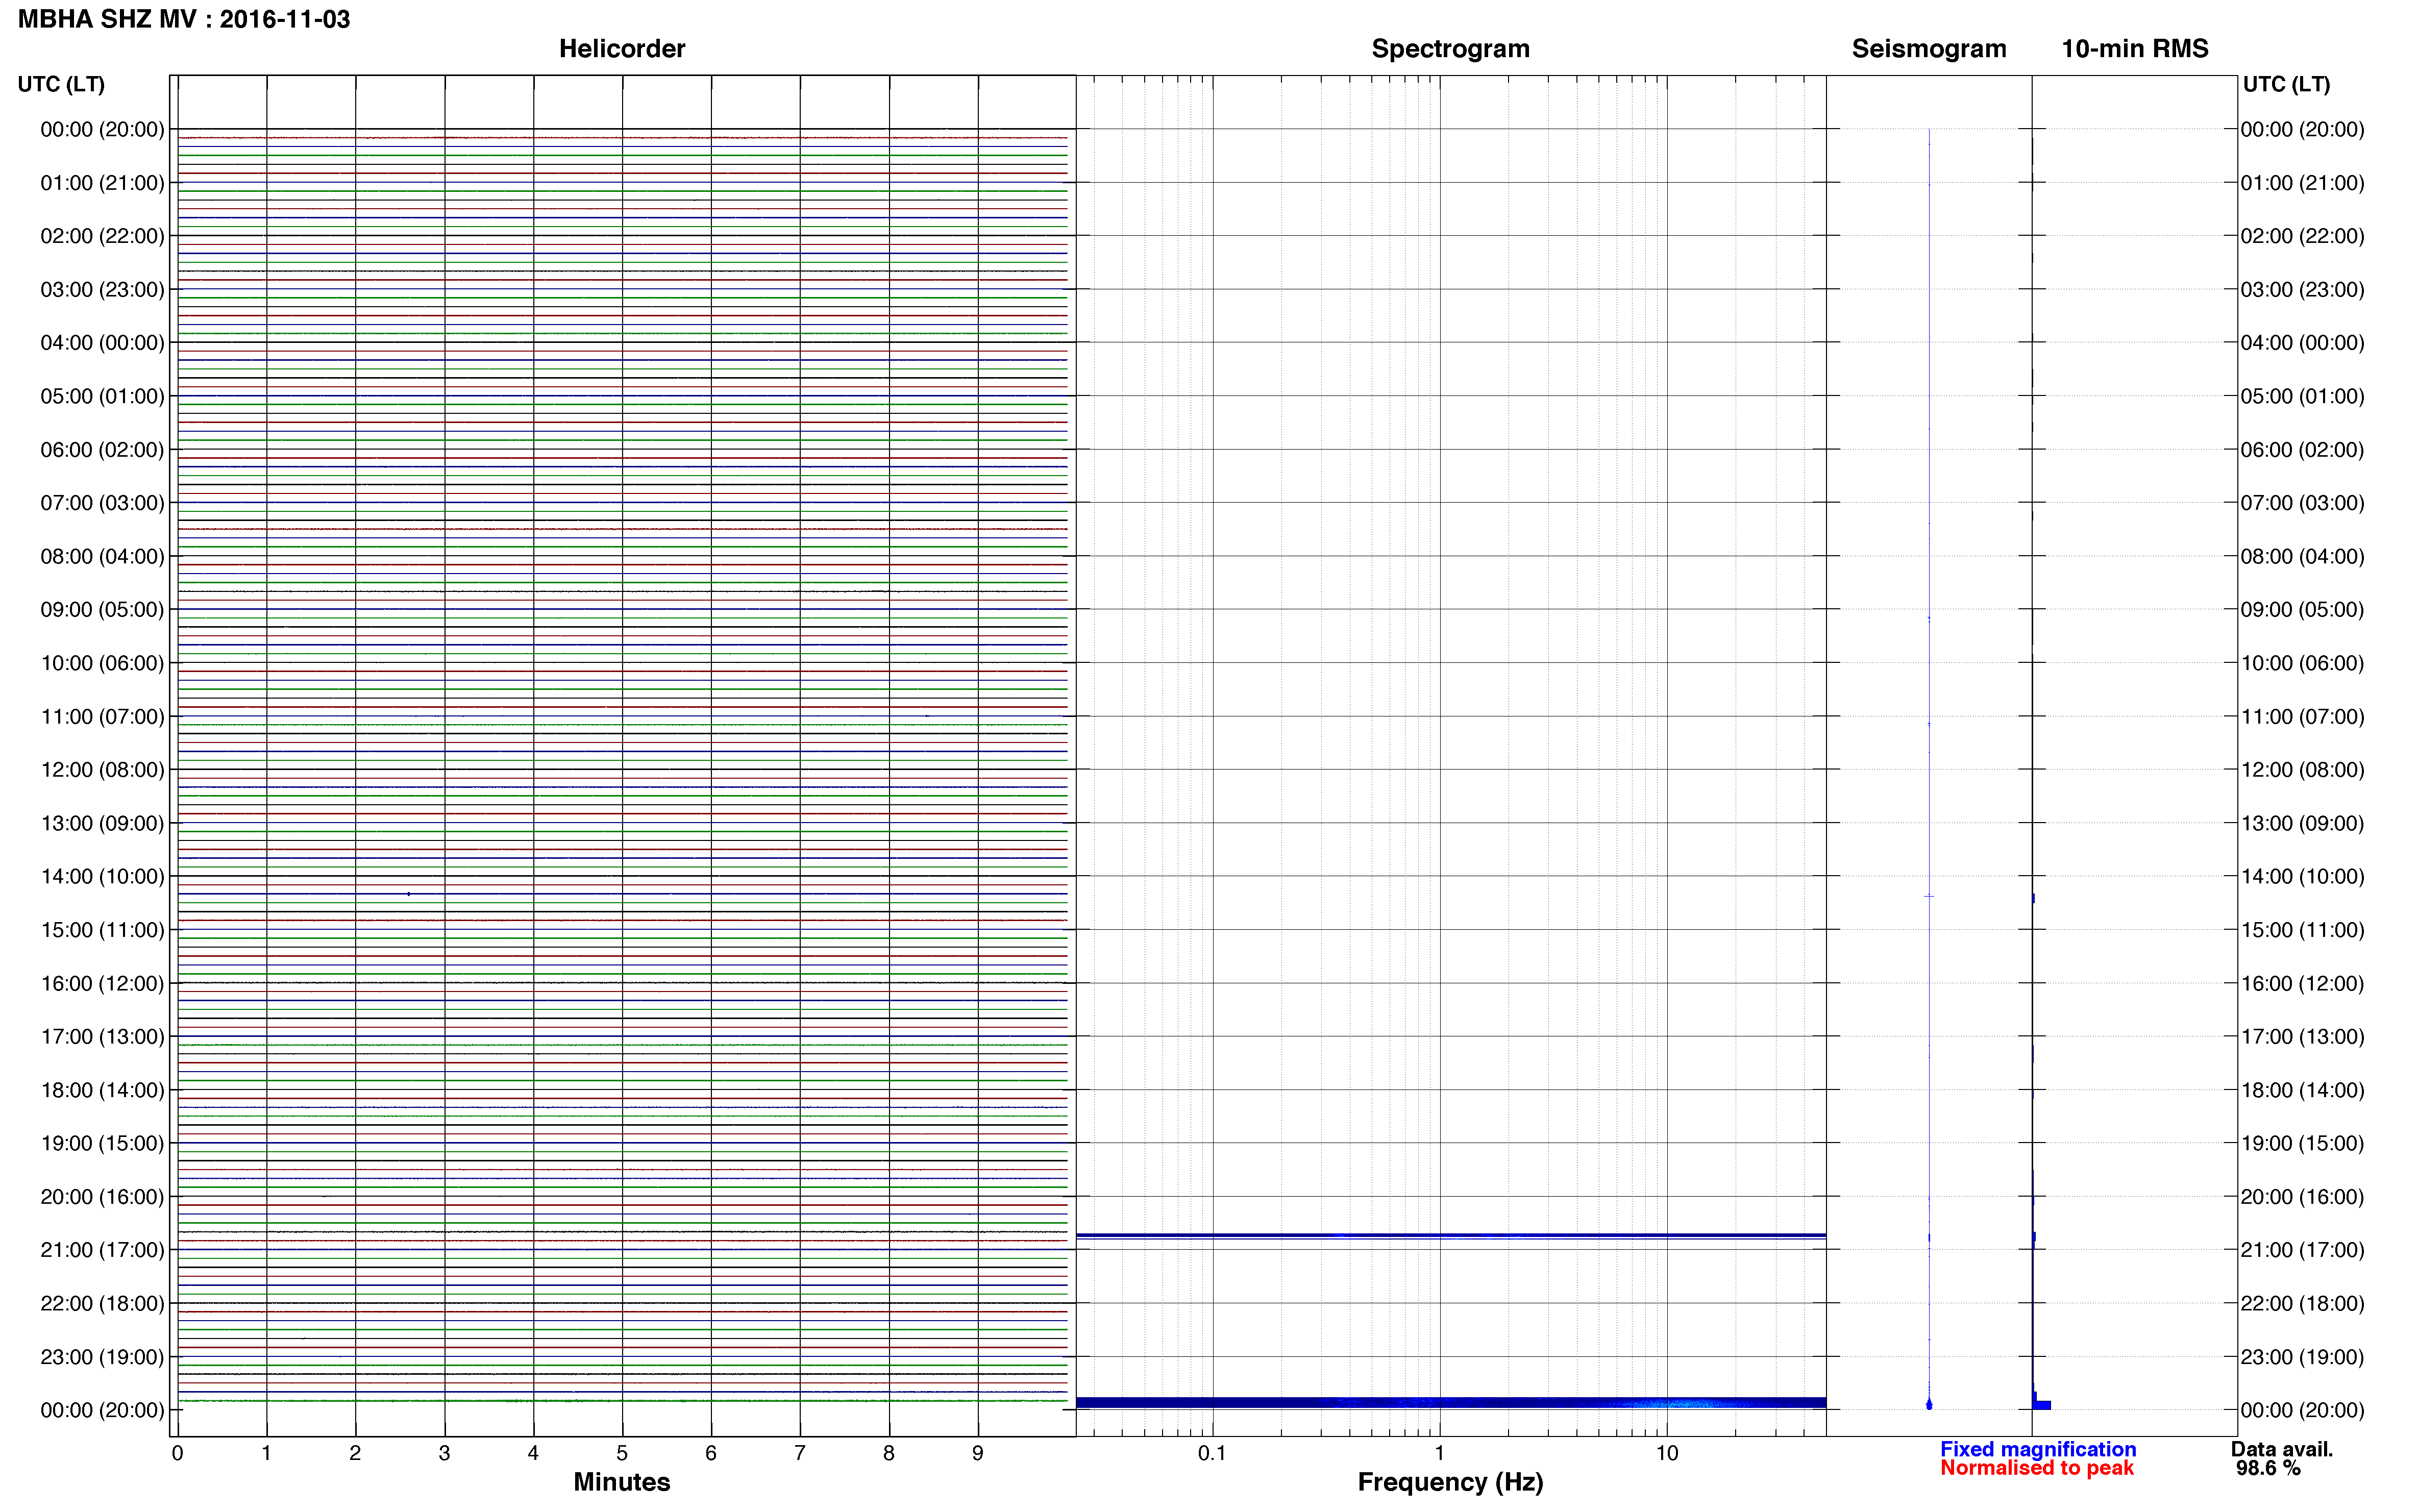Click left time label '18:00 (14:00)'
Screen dimensions: 2419x1512
pyautogui.click(x=102, y=1090)
